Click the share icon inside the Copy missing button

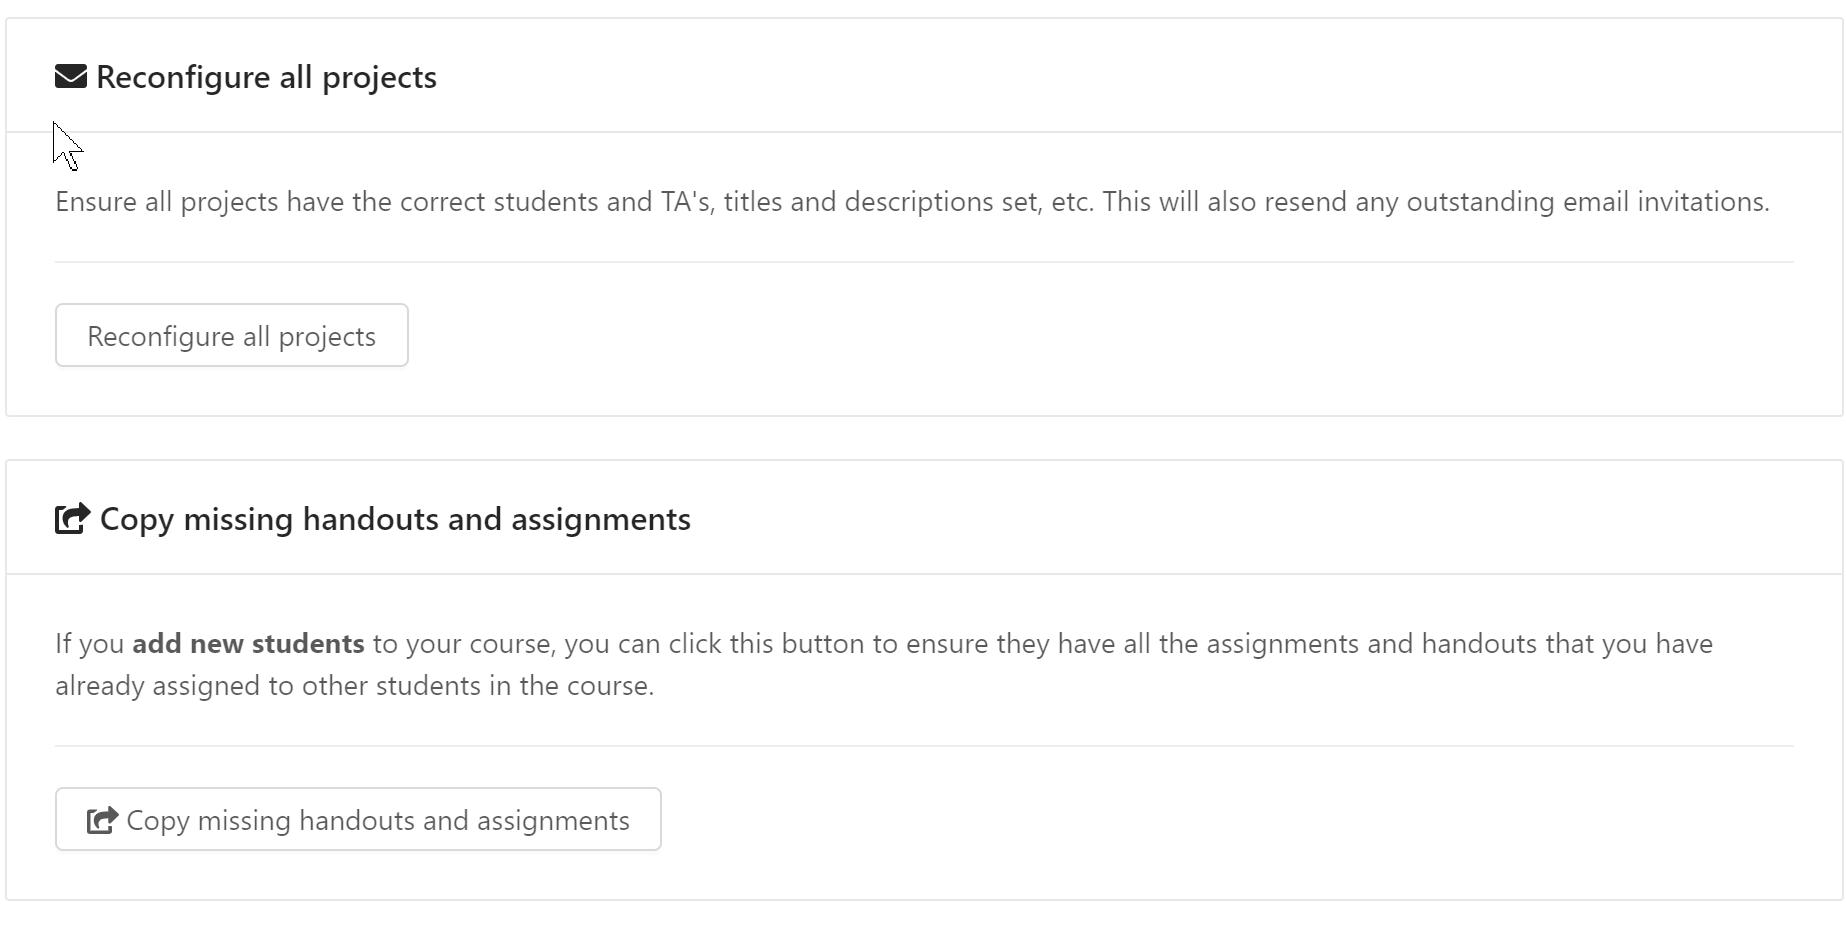tap(101, 819)
